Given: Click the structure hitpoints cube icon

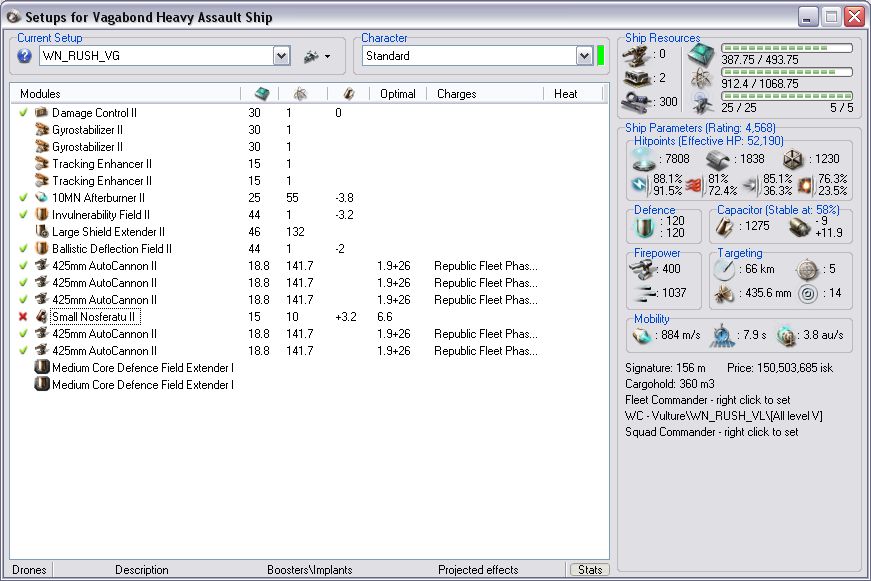Looking at the screenshot, I should coord(795,159).
